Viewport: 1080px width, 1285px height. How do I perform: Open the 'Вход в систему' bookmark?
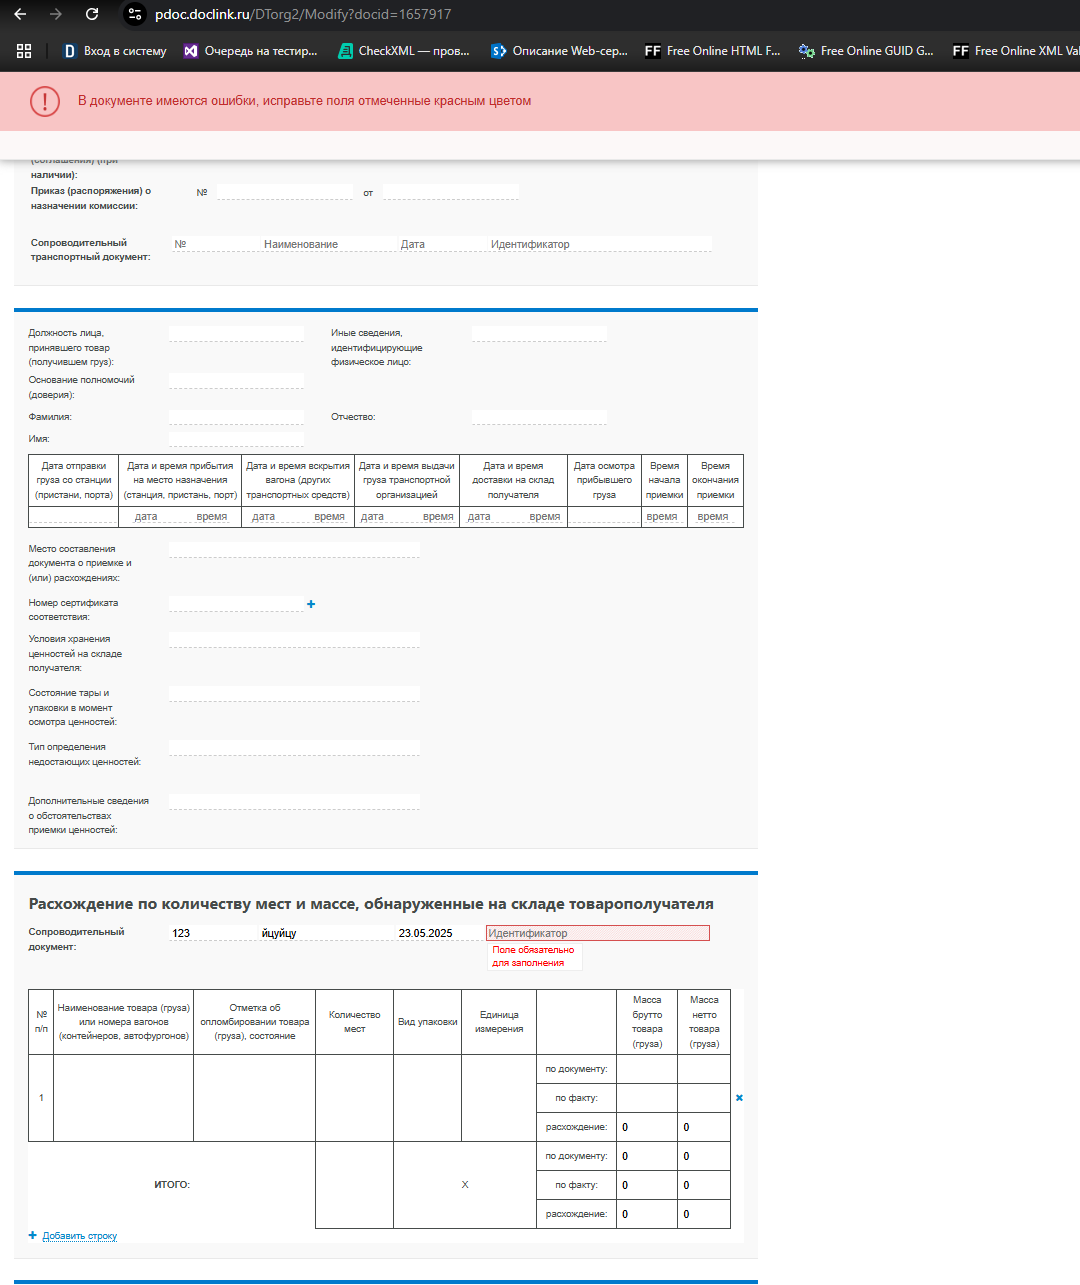[x=114, y=51]
